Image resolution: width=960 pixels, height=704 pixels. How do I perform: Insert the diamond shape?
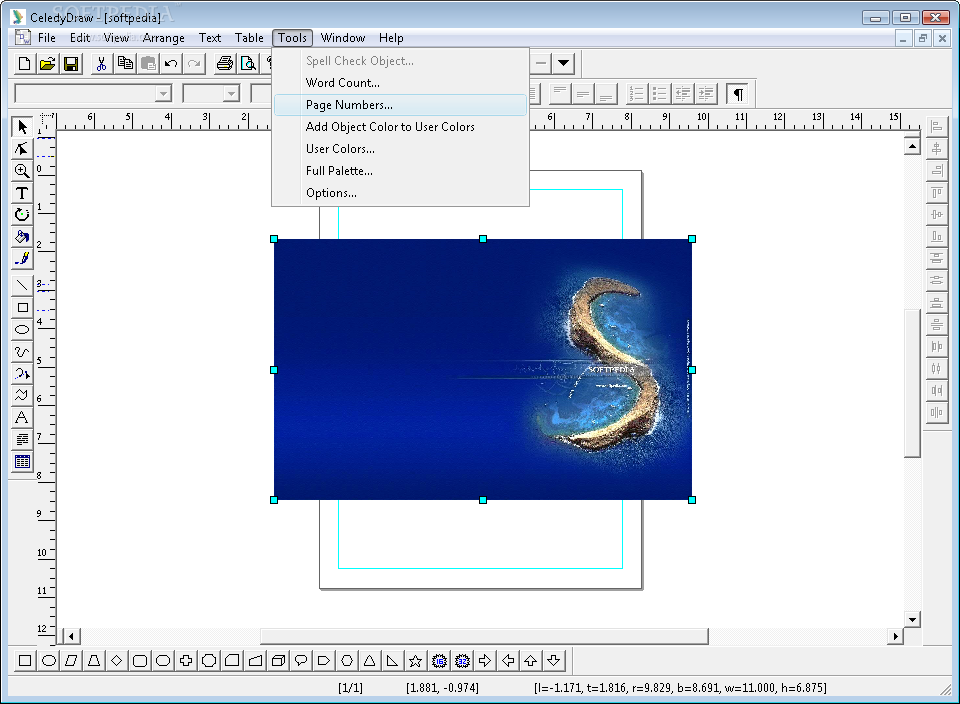117,661
